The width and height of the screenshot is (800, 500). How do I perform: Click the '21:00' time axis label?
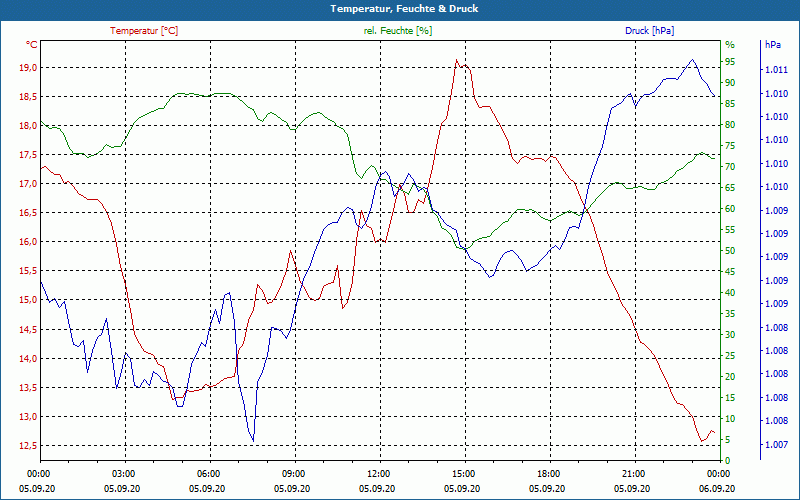[632, 474]
